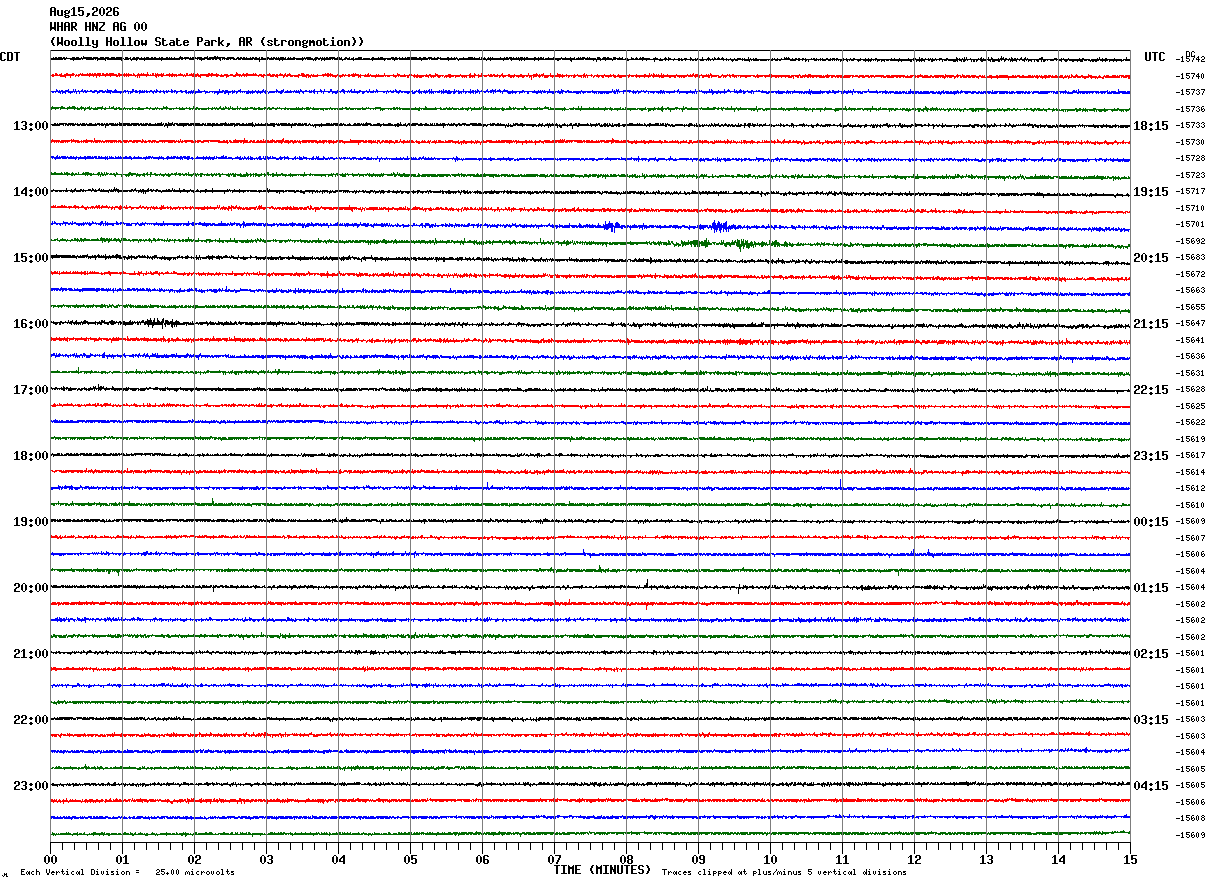Screen dimensions: 1210x886
Task: Click the -15742 DC offset value
Action: pyautogui.click(x=1191, y=60)
